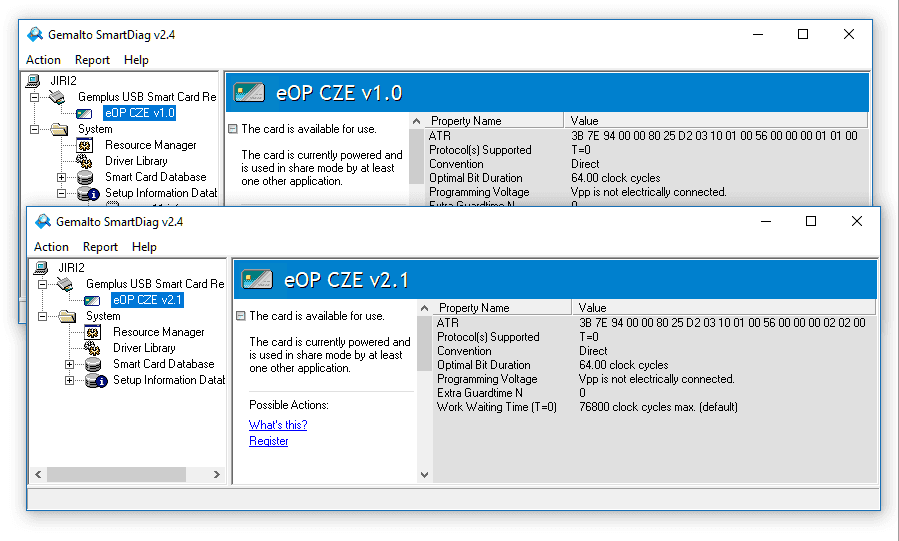Select eOP CZE v1.0 tree item in back window
Viewport: 899px width, 541px height.
click(x=139, y=113)
